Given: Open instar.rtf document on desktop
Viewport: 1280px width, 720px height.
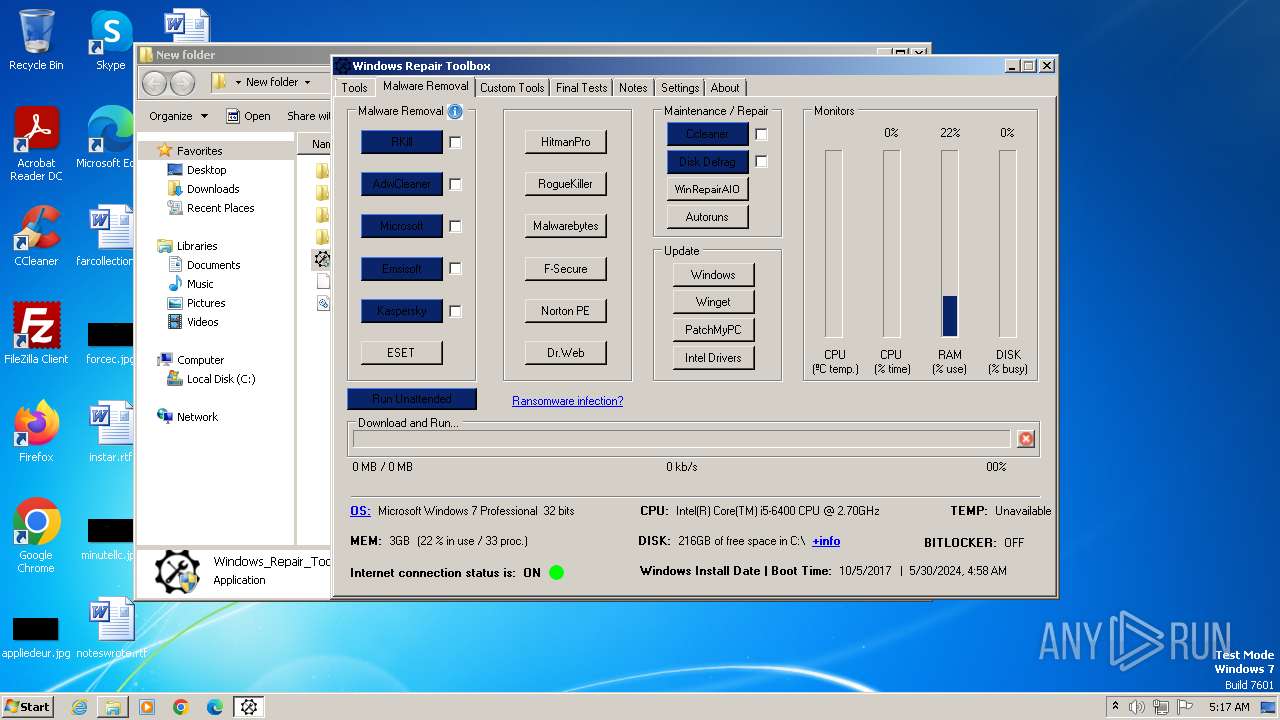Looking at the screenshot, I should (110, 432).
